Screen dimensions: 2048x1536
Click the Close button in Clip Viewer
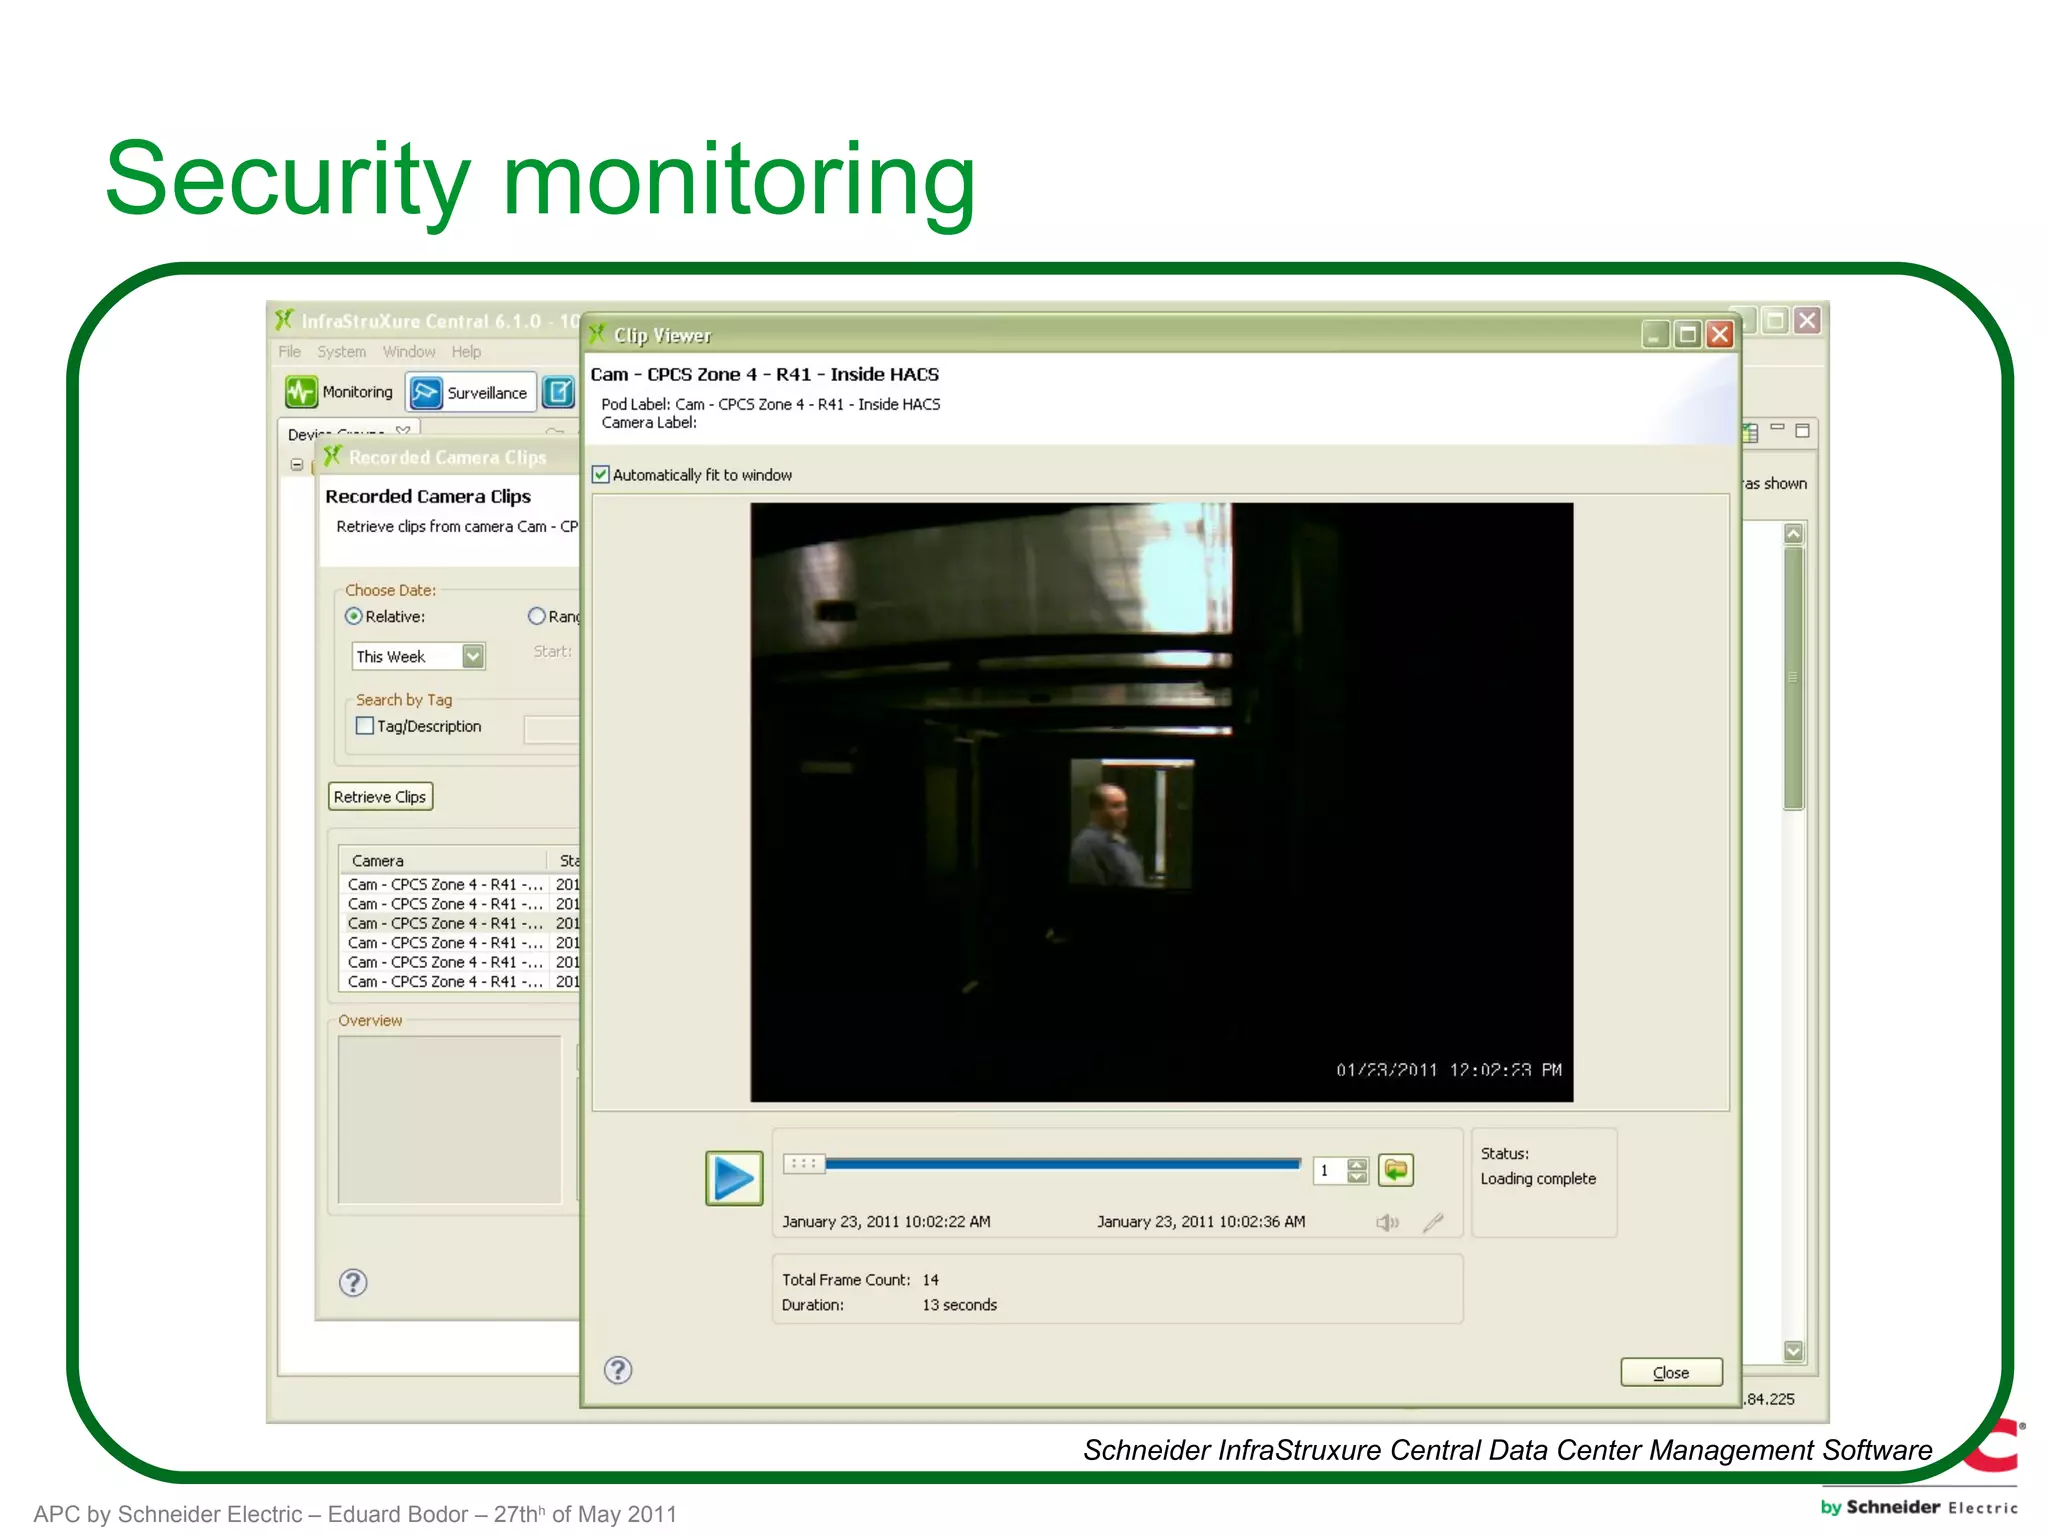click(x=1671, y=1373)
